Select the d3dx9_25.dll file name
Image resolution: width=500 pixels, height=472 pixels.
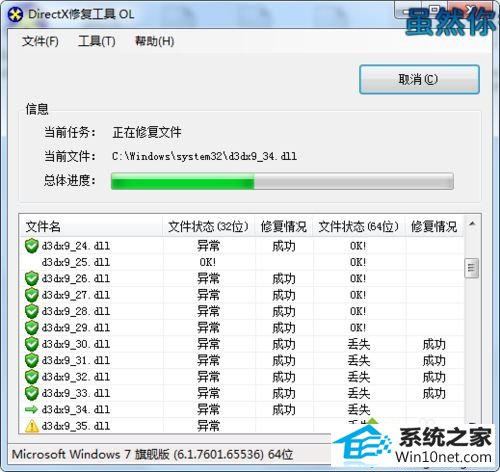[76, 262]
